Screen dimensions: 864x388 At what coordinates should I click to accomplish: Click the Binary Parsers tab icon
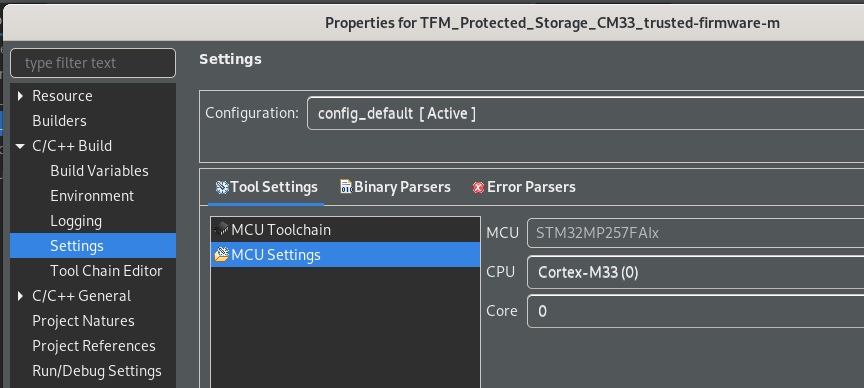pyautogui.click(x=346, y=187)
